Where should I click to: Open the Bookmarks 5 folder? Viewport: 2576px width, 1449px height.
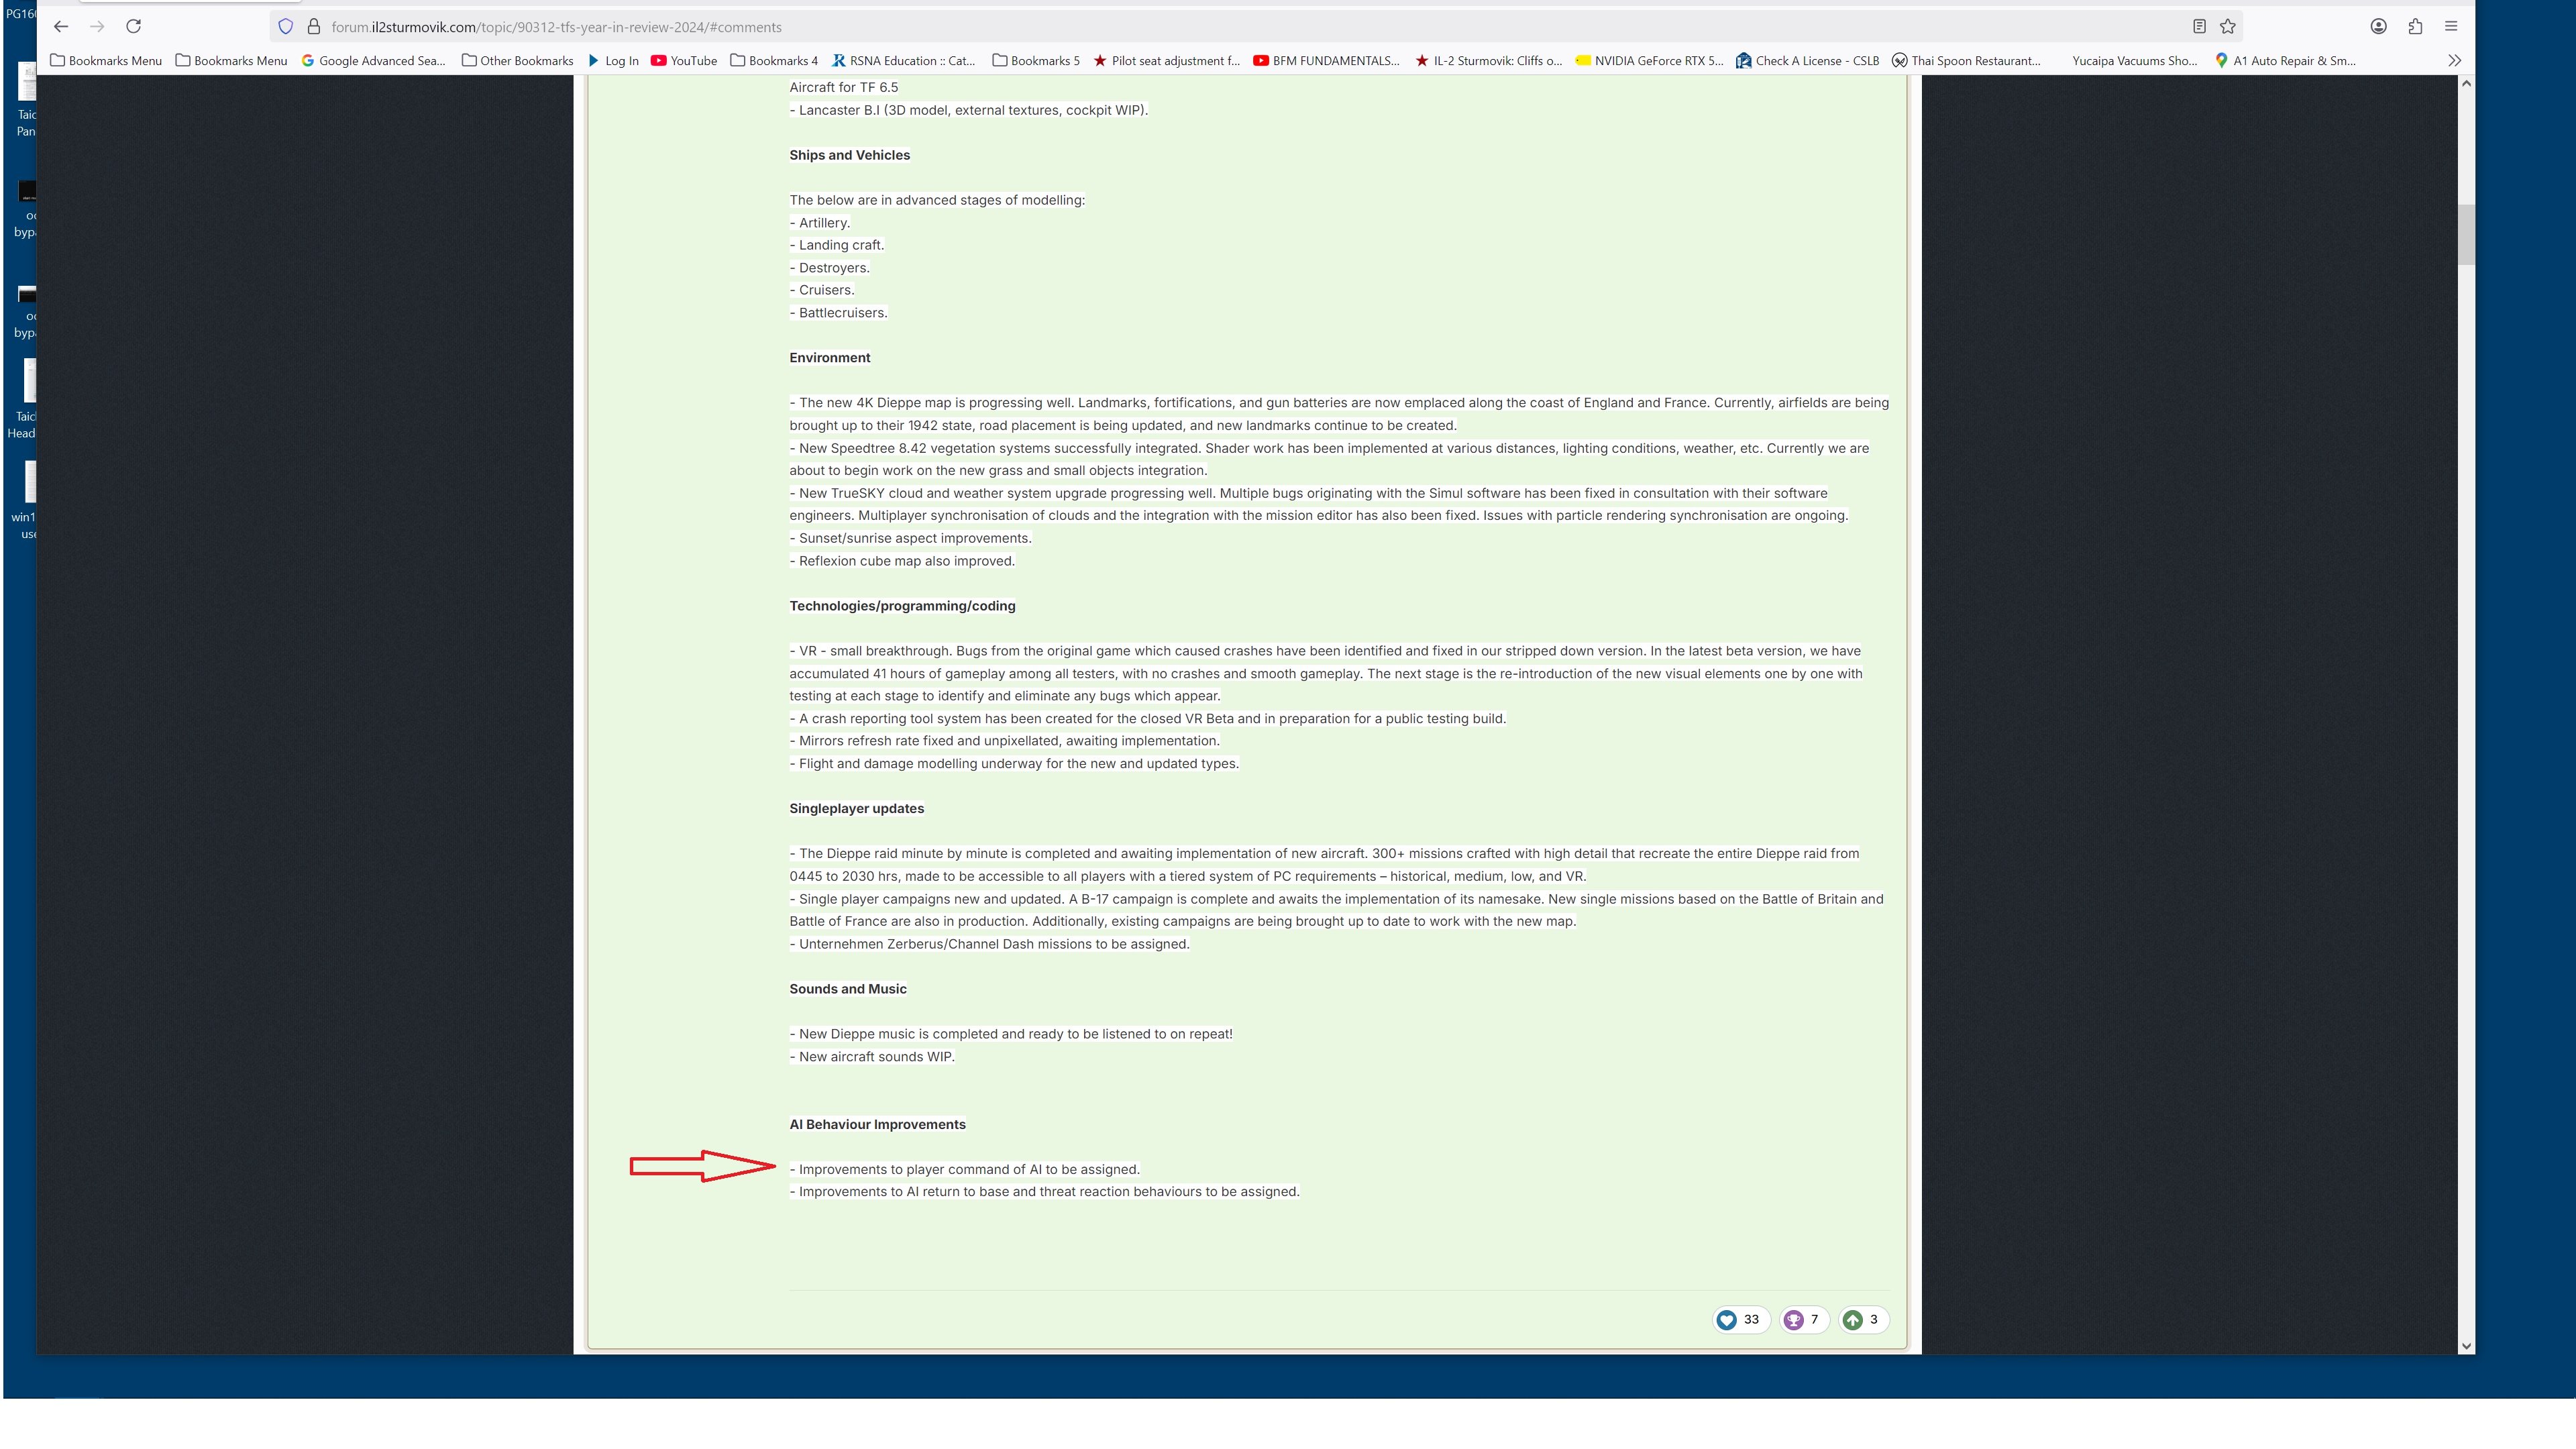click(1036, 61)
